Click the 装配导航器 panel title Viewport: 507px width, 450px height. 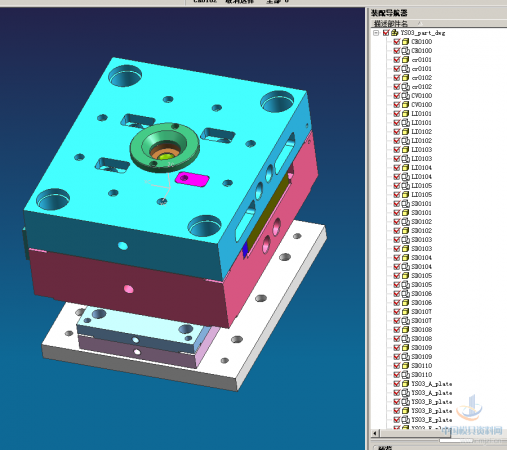point(389,13)
